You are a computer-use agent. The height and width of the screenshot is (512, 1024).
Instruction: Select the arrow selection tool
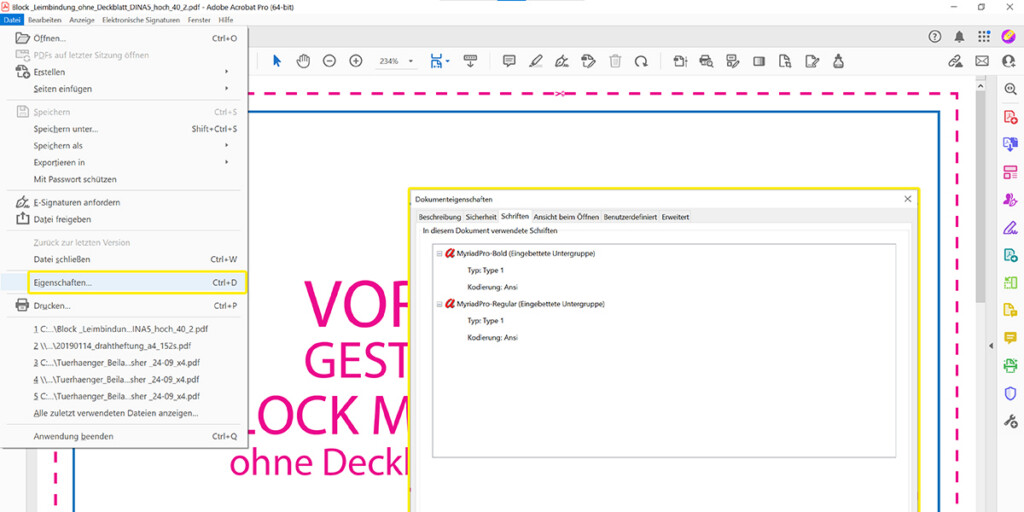coord(277,61)
